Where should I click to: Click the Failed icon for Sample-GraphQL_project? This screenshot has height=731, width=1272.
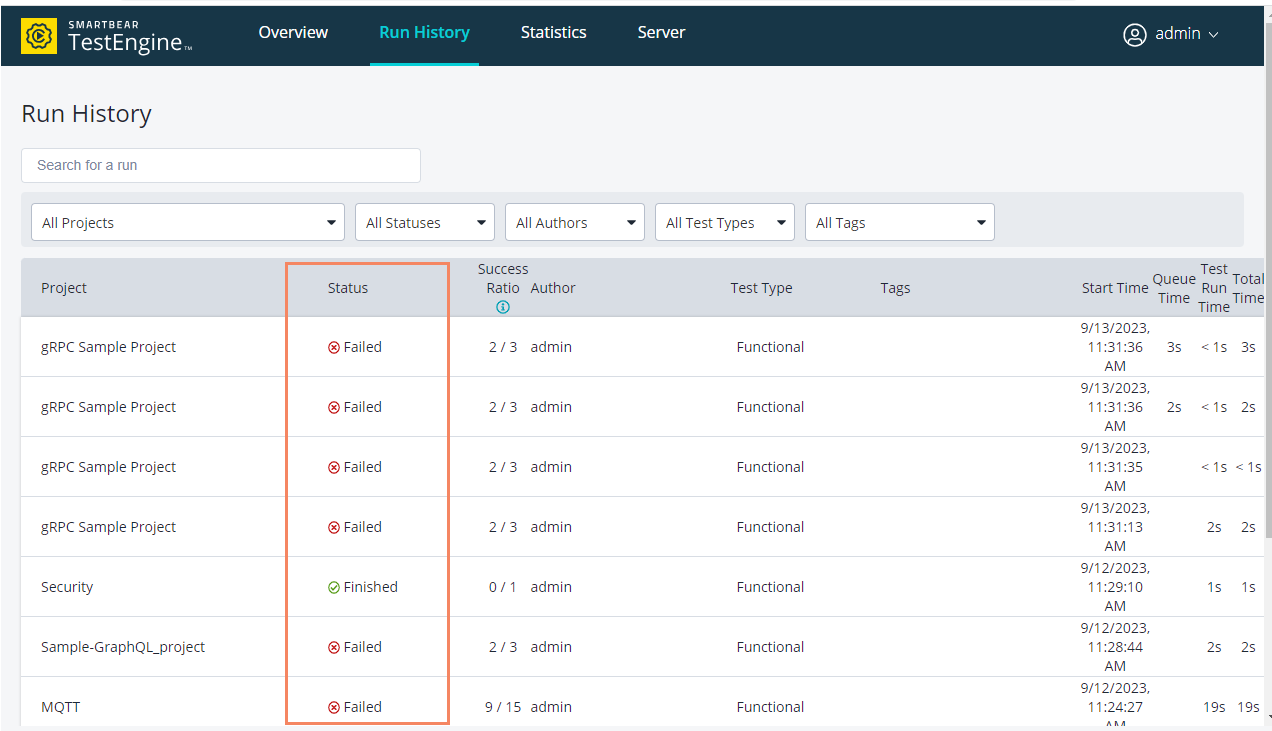(334, 647)
